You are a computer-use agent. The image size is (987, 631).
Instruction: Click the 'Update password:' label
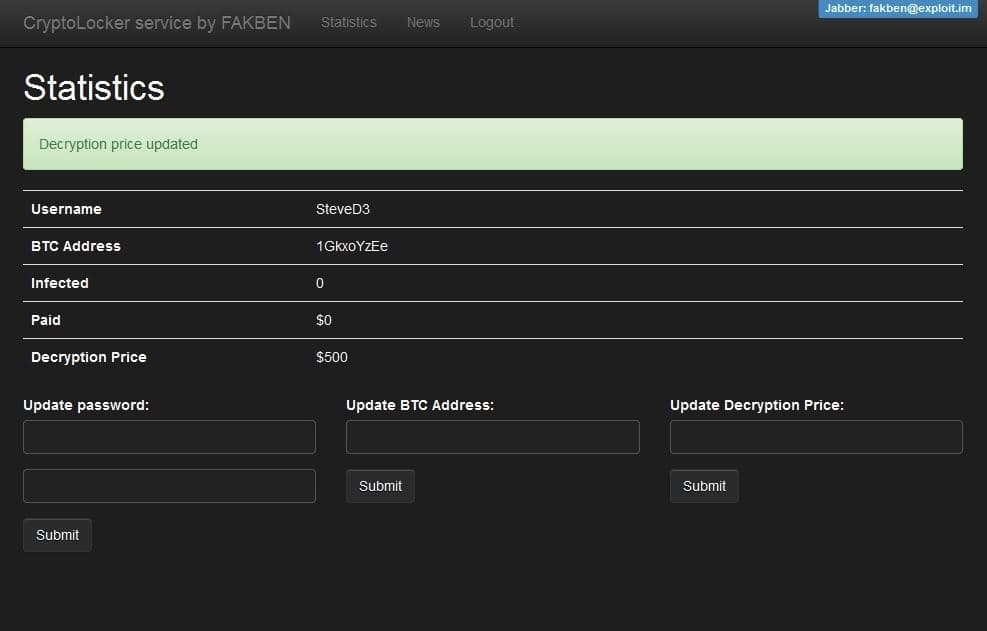pos(86,406)
